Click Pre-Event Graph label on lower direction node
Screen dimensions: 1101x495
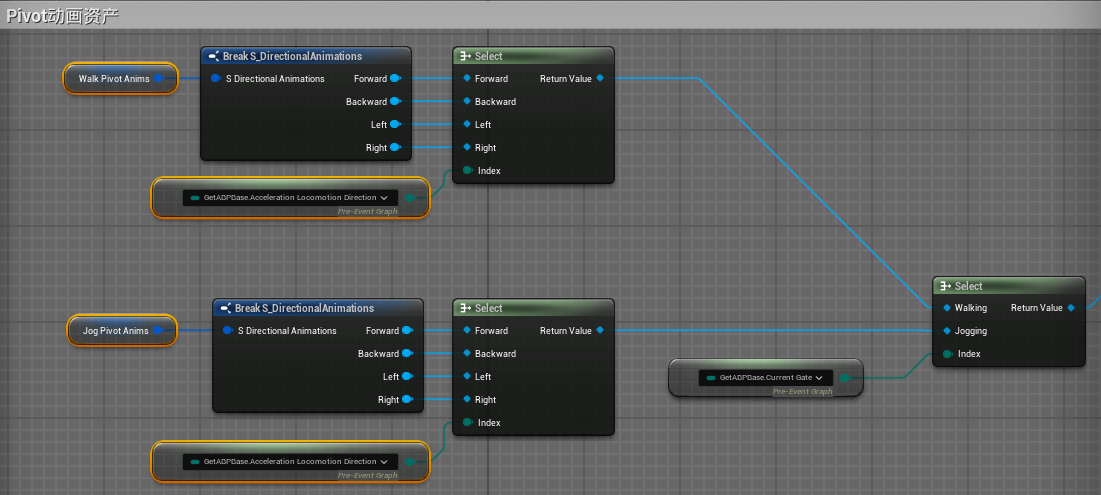(368, 475)
